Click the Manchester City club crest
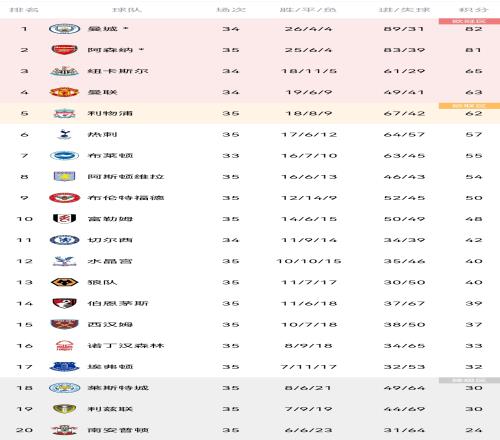 [x=64, y=29]
